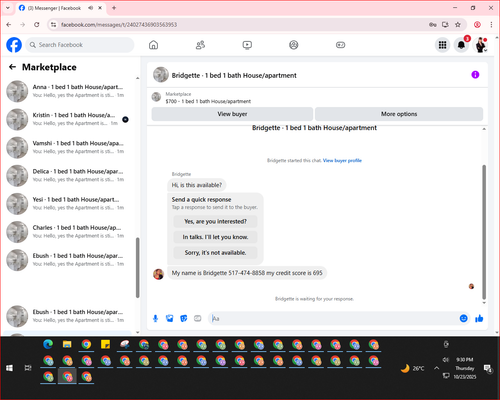The width and height of the screenshot is (500, 400).
Task: Open the View buyer profile link
Action: 342,161
